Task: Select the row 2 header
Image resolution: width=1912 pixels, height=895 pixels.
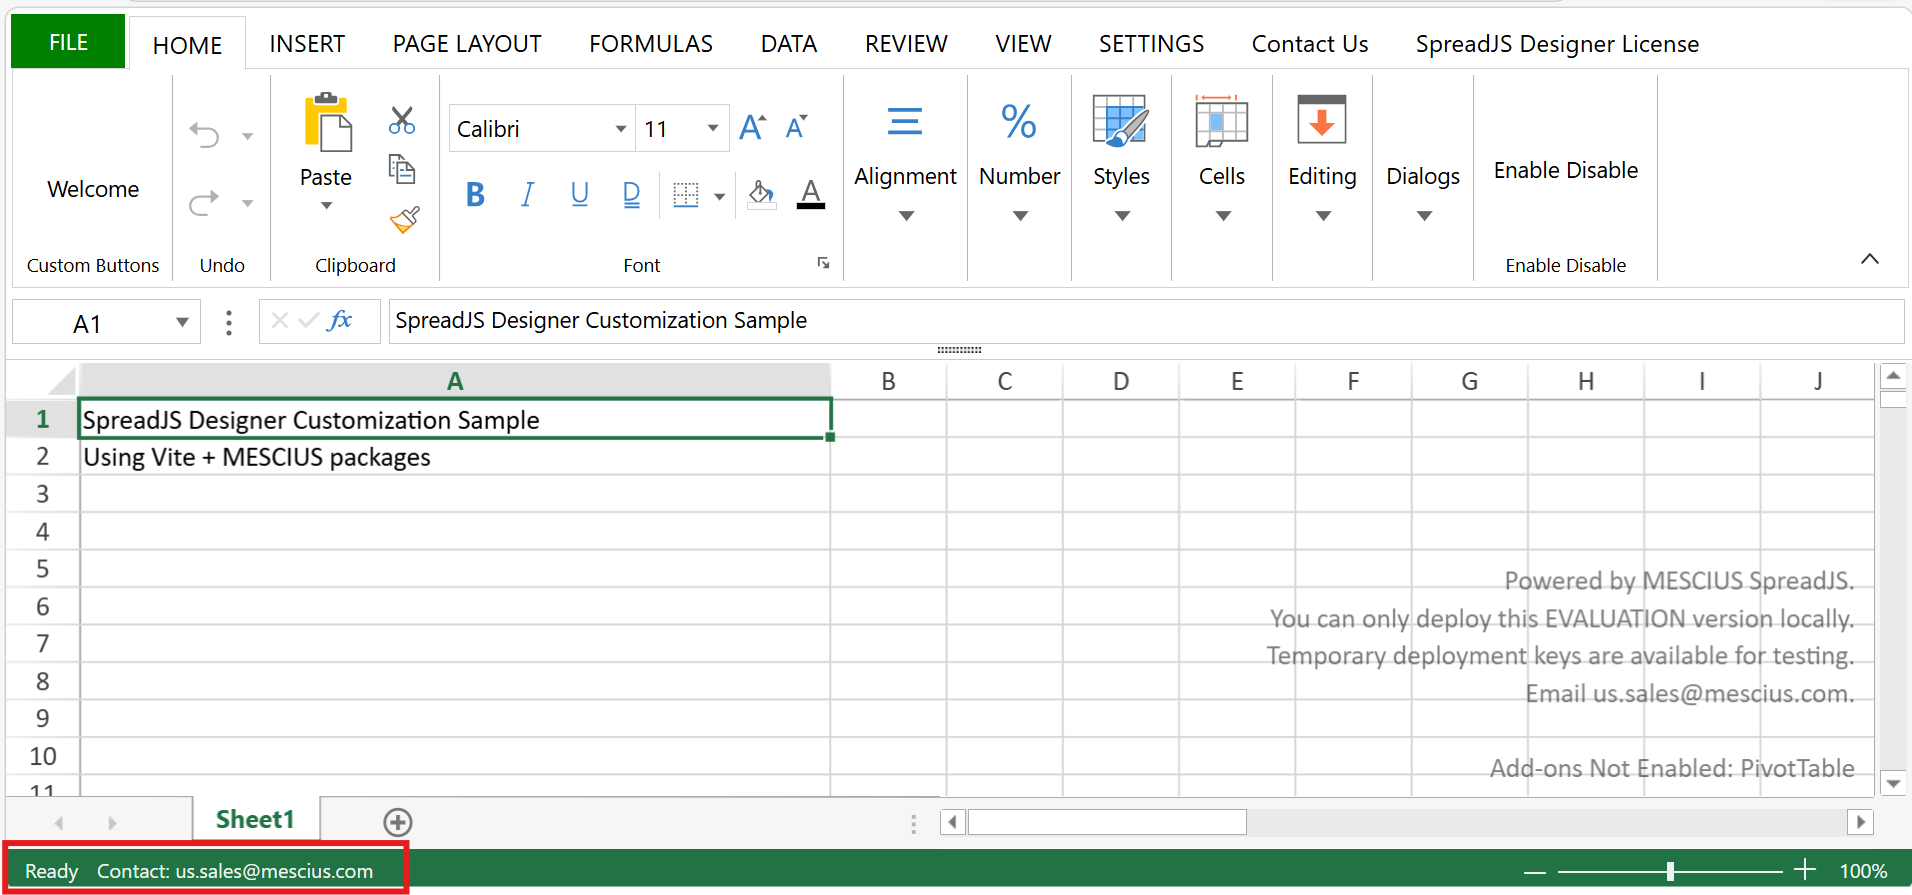Action: tap(42, 457)
